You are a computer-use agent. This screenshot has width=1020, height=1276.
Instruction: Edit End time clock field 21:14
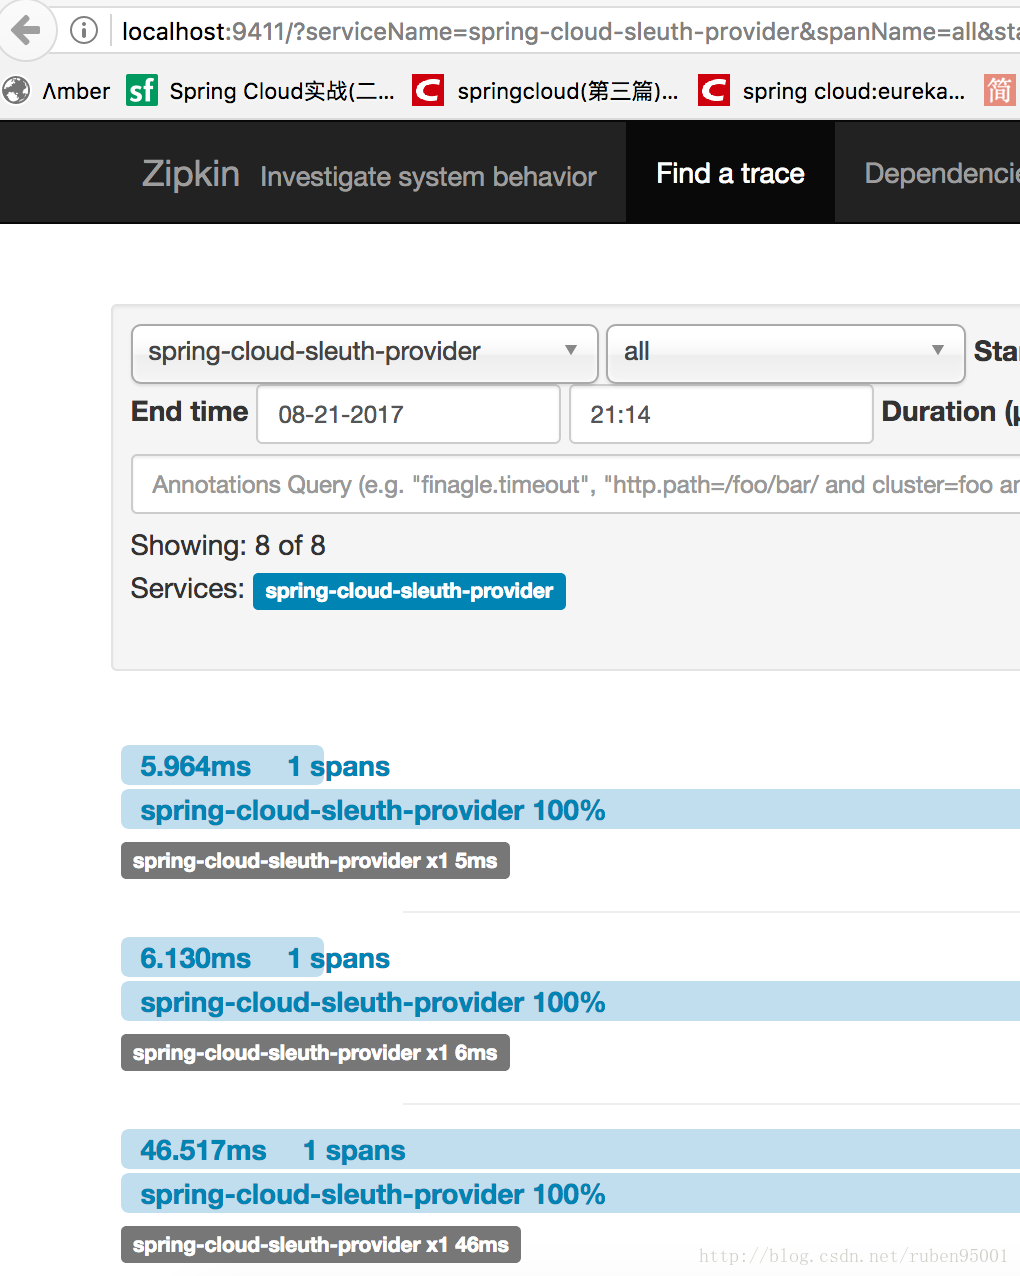pyautogui.click(x=721, y=414)
